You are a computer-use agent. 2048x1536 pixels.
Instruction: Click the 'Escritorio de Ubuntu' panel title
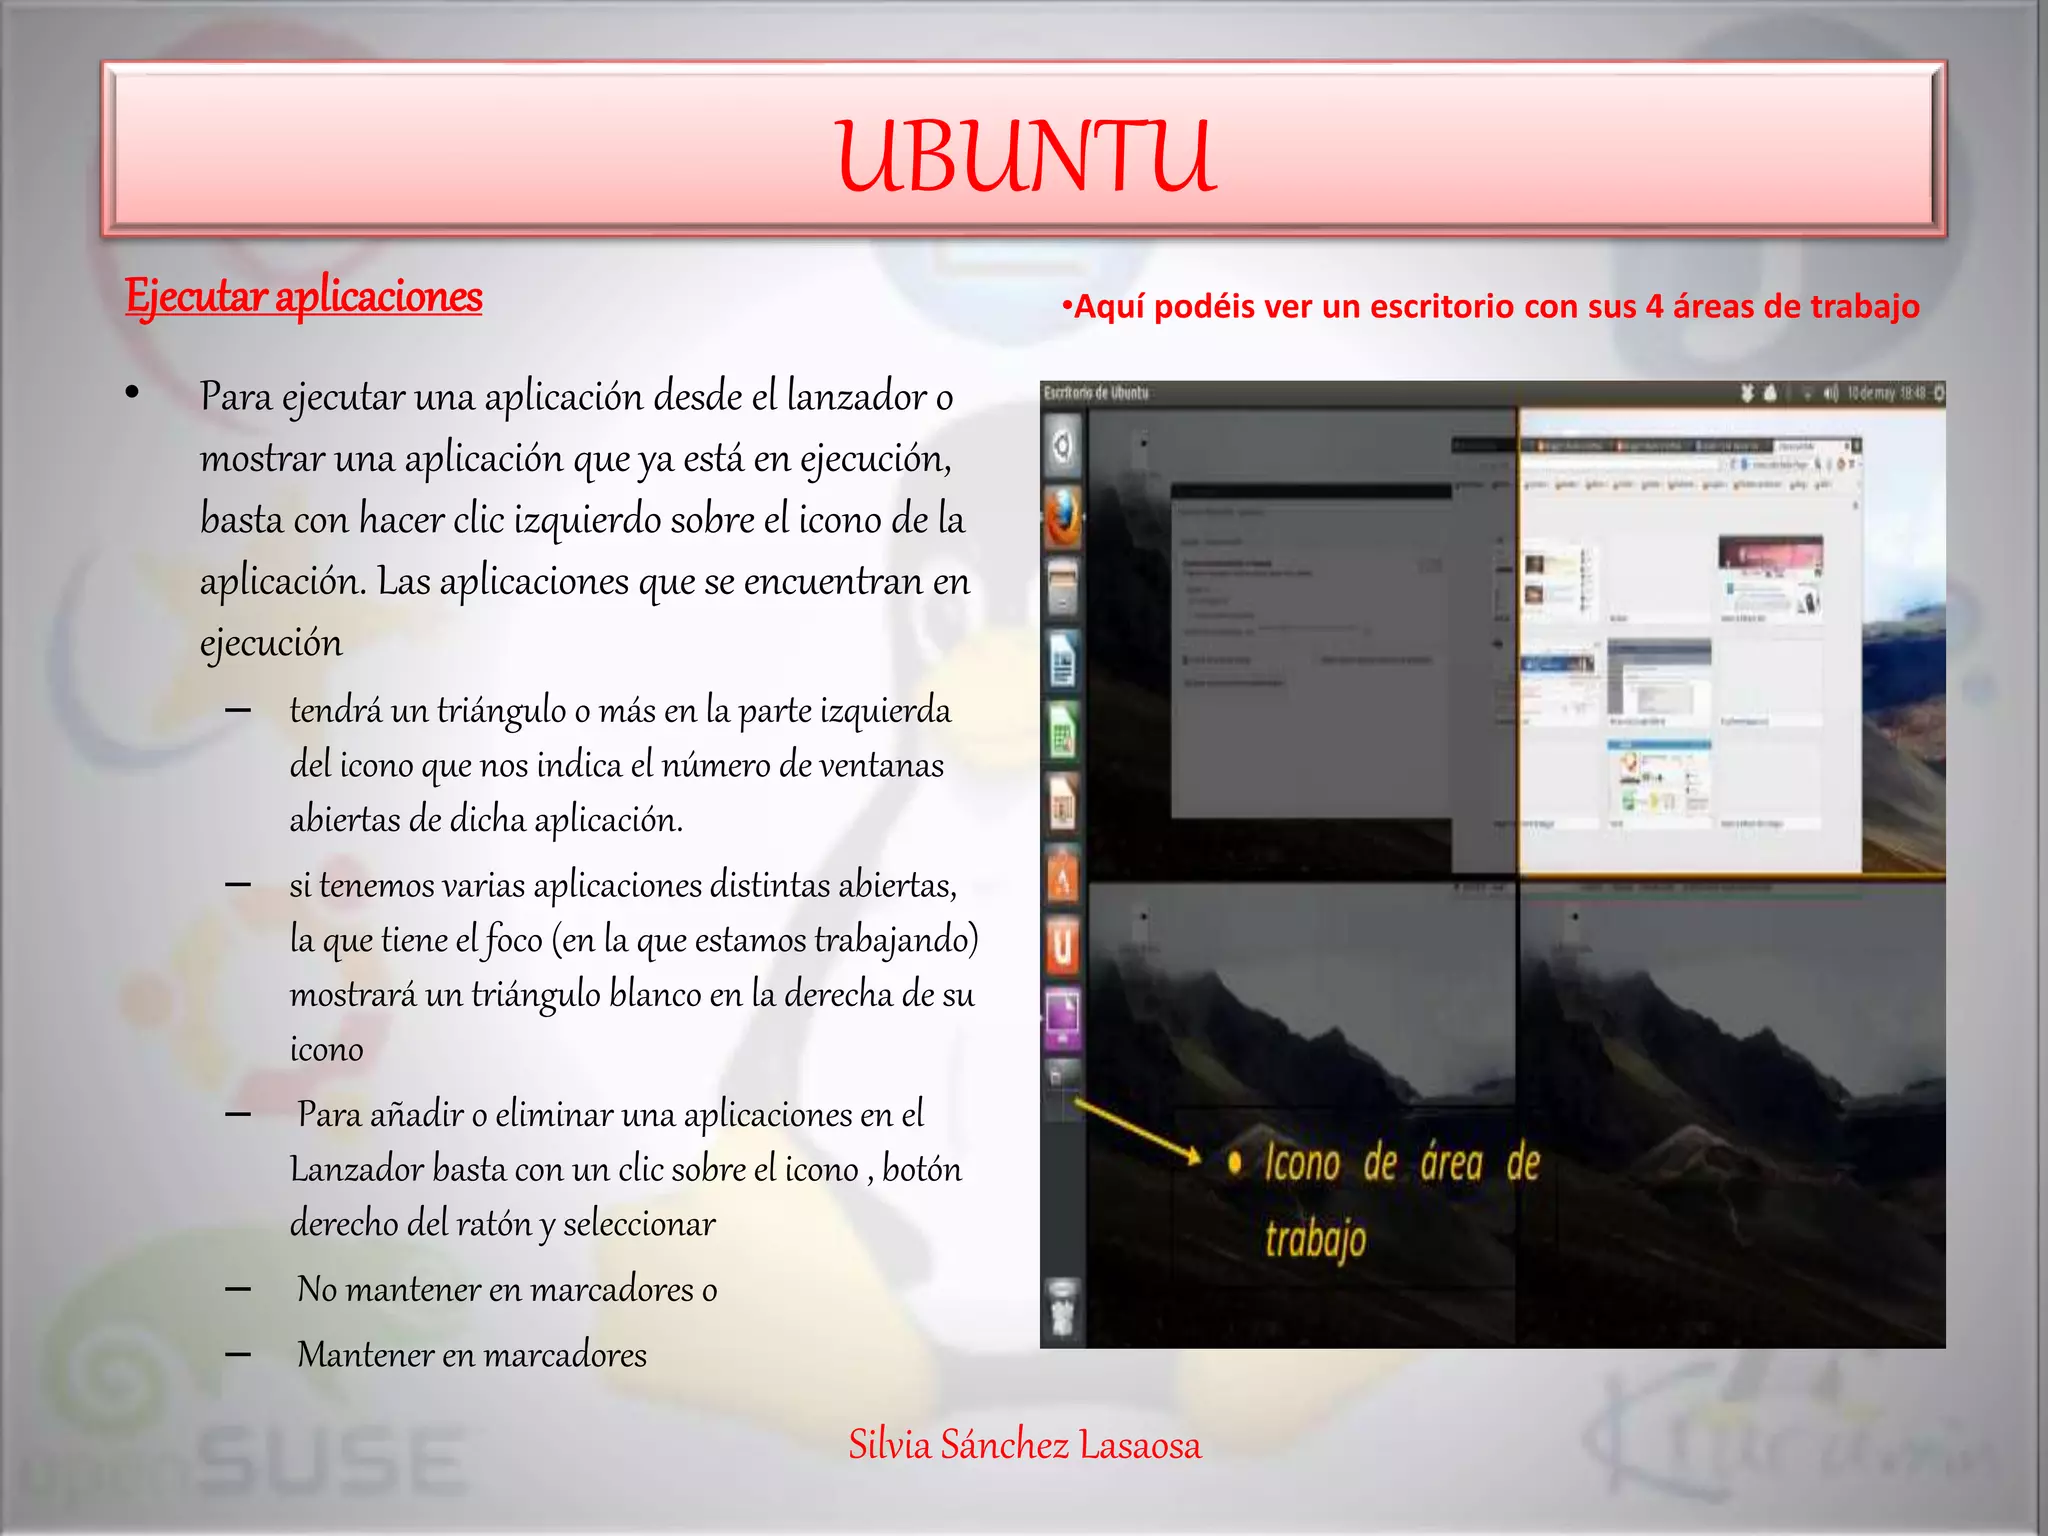click(x=1096, y=393)
